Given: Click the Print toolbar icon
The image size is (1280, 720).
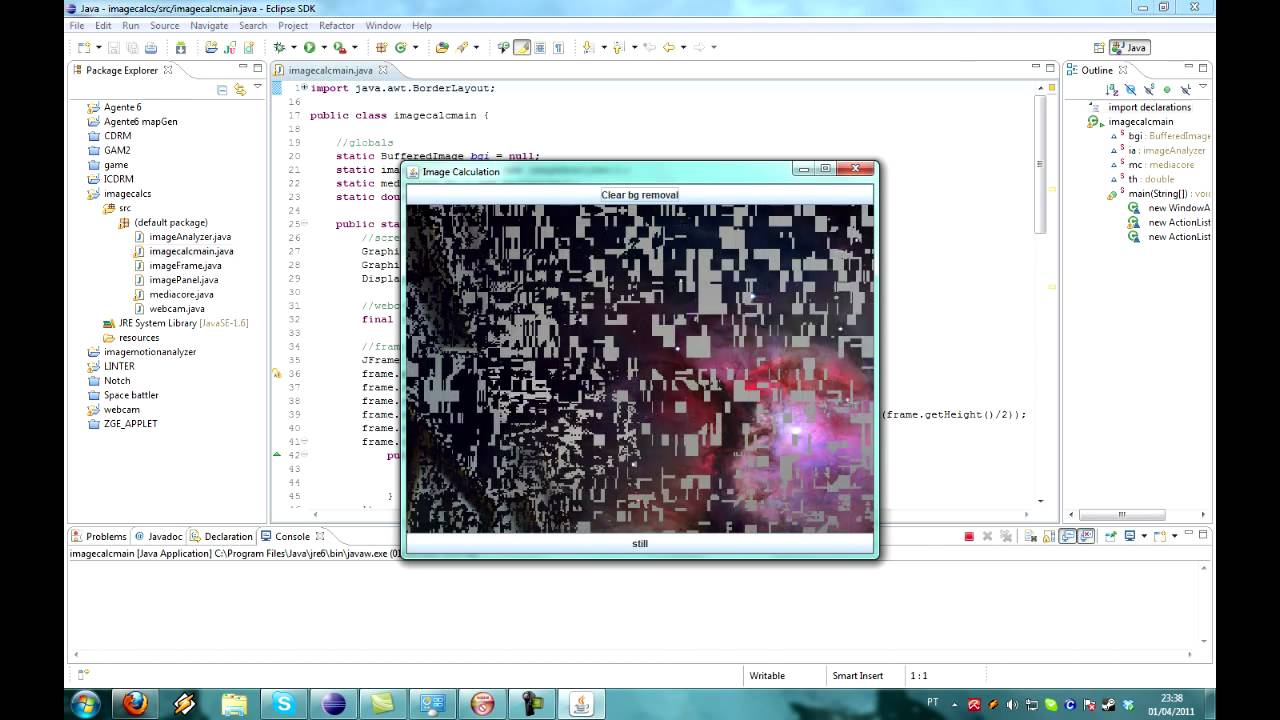Looking at the screenshot, I should (x=151, y=47).
